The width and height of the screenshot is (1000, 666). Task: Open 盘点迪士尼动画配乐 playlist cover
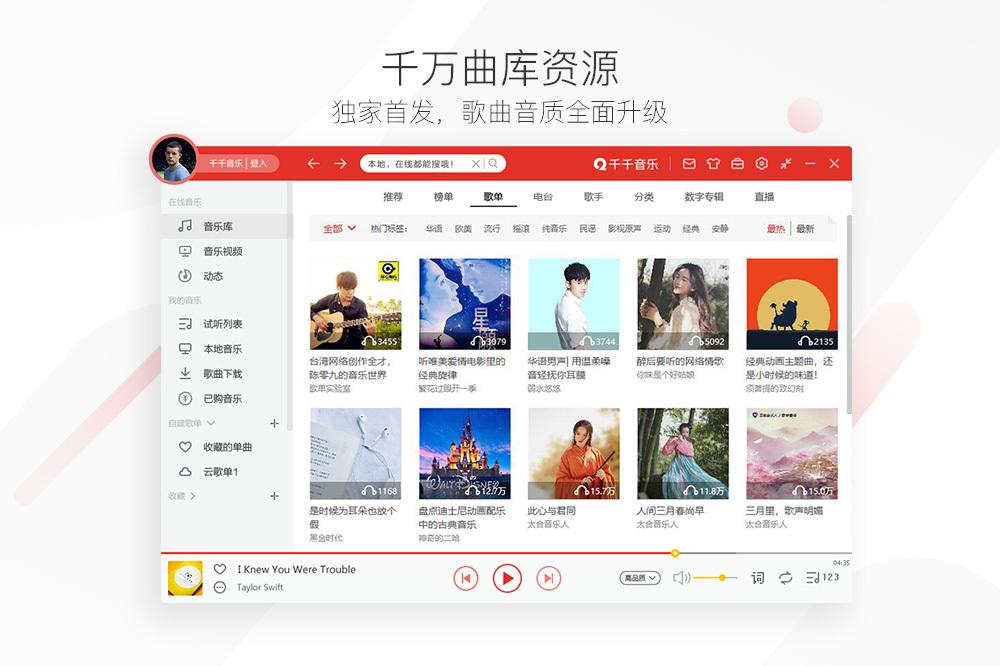tap(464, 454)
